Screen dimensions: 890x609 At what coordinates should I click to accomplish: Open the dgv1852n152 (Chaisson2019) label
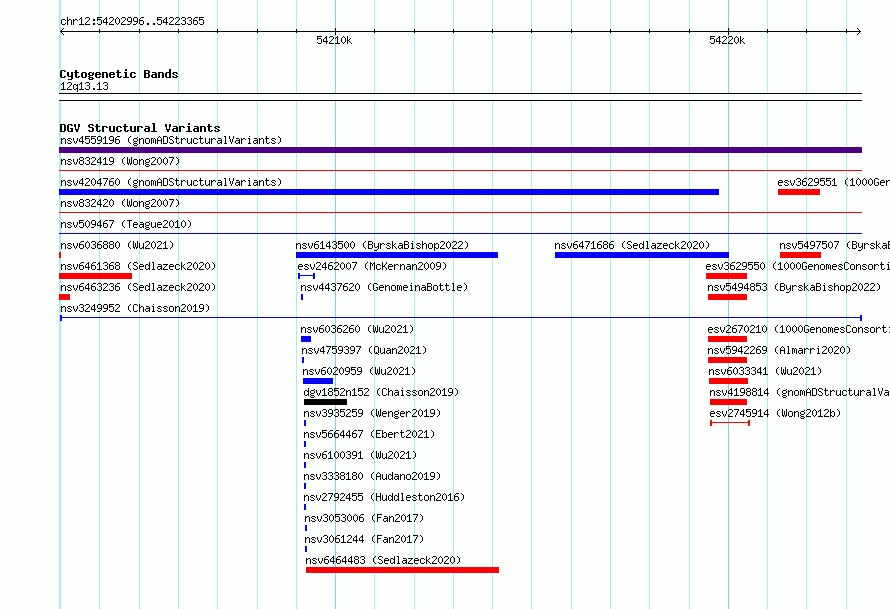pyautogui.click(x=381, y=392)
